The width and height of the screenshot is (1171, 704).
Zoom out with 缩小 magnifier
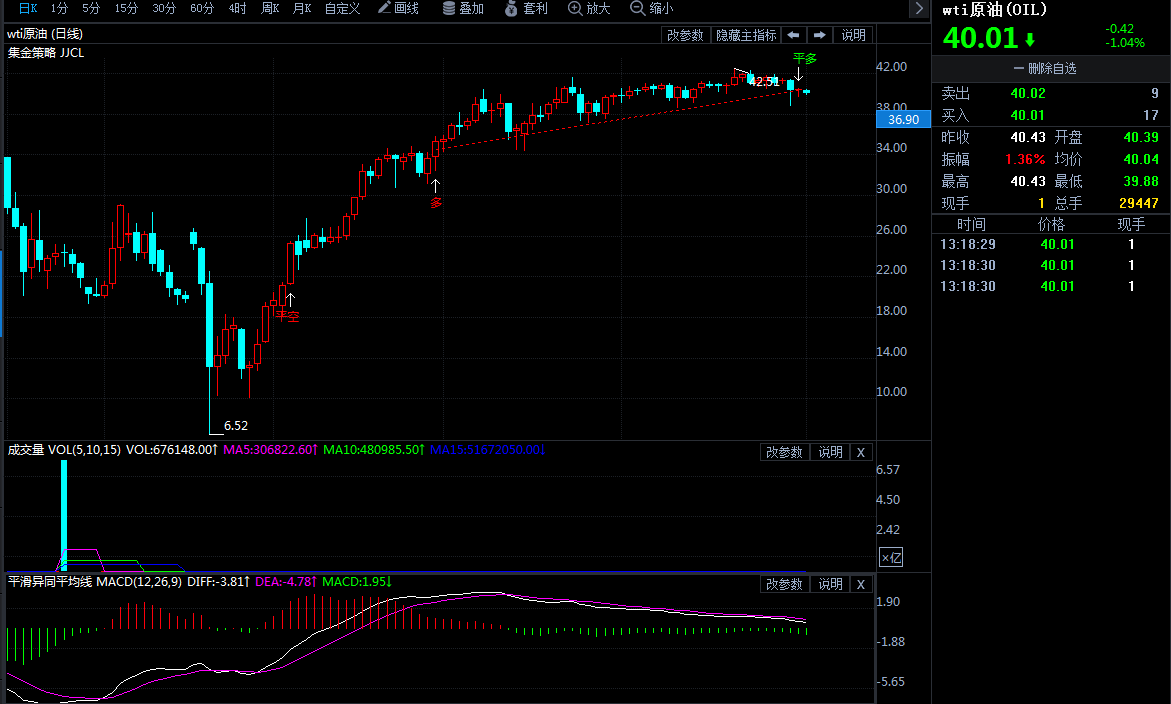(651, 8)
